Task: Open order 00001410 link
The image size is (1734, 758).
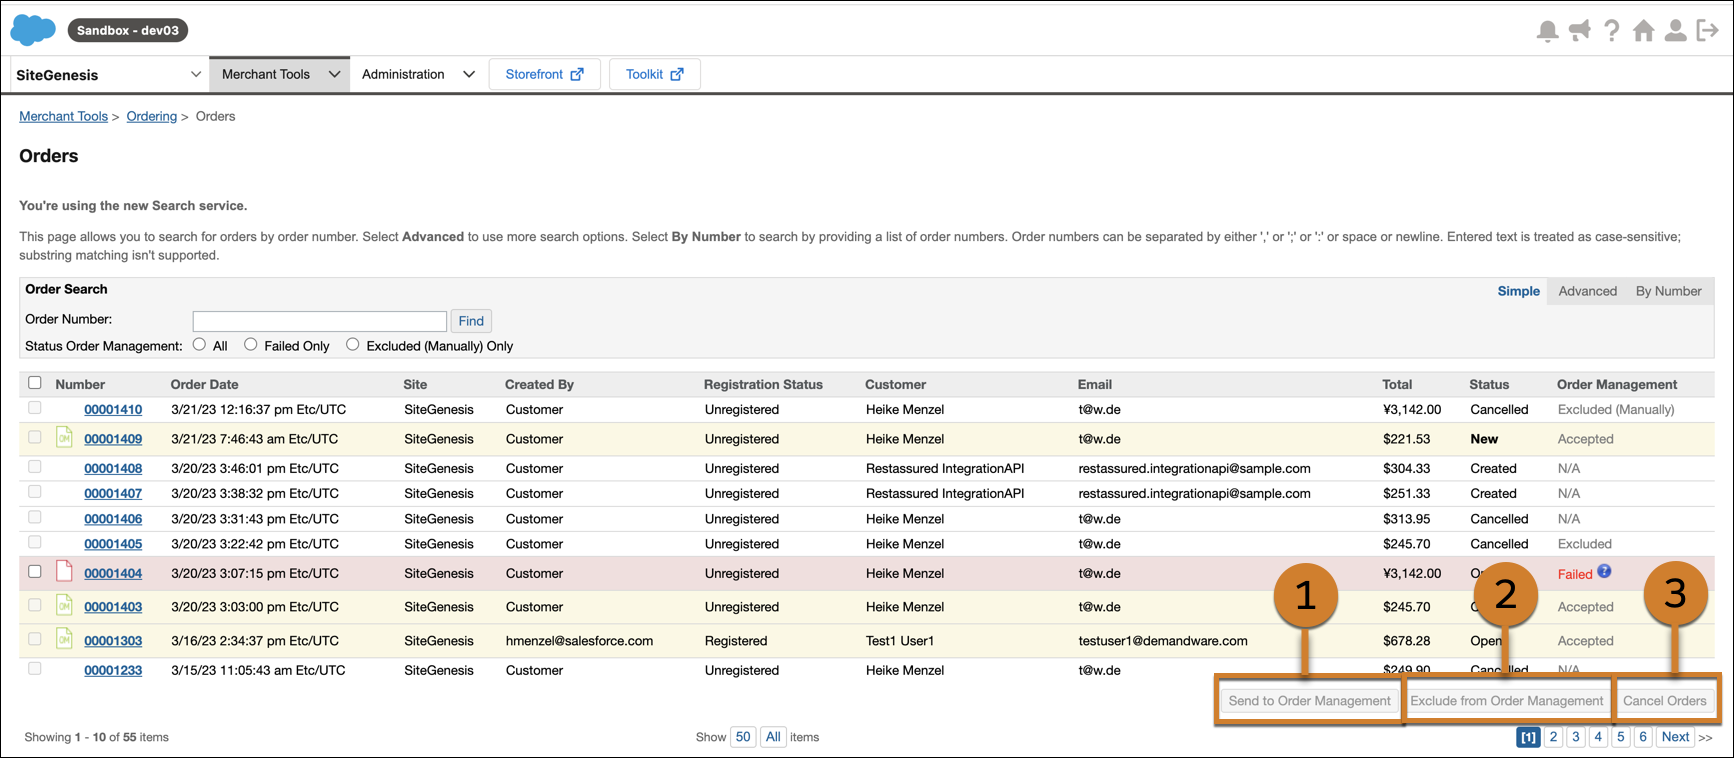Action: pyautogui.click(x=113, y=410)
